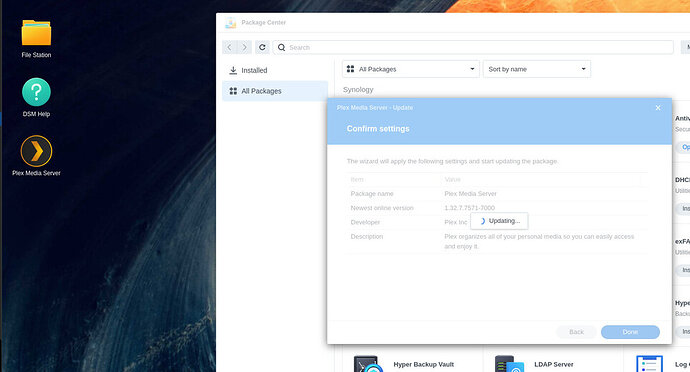
Task: Click the Value column header
Action: pos(452,180)
